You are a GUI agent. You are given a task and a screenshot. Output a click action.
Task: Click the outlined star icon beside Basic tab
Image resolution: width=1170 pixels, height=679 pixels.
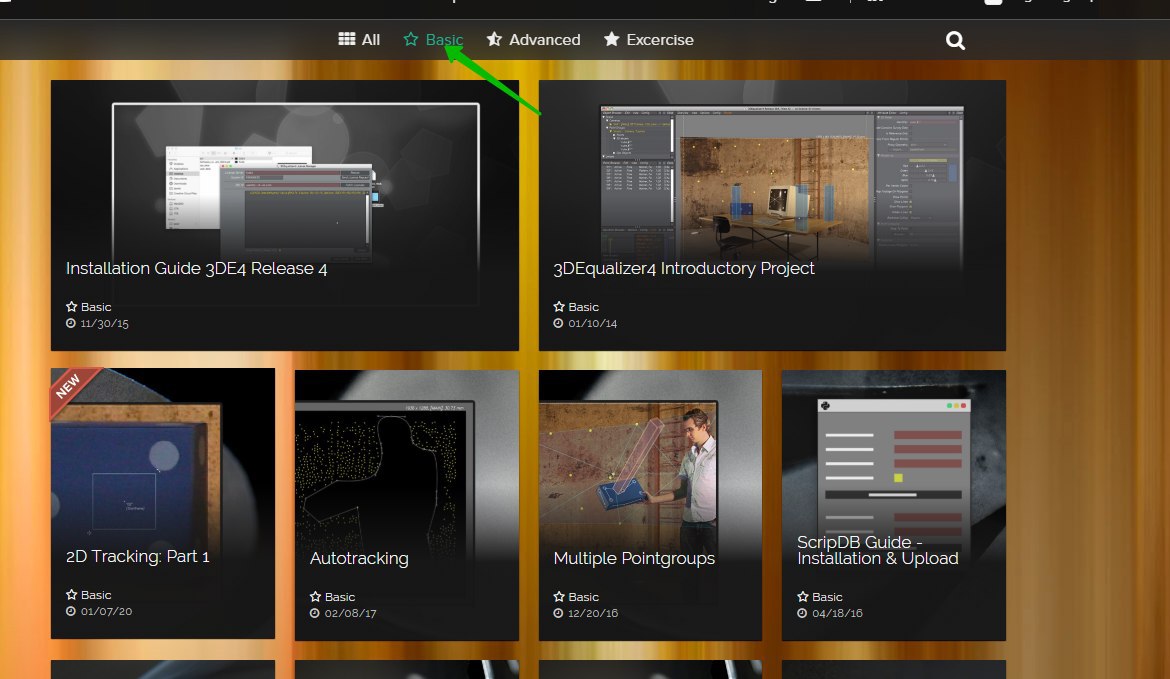pyautogui.click(x=410, y=39)
